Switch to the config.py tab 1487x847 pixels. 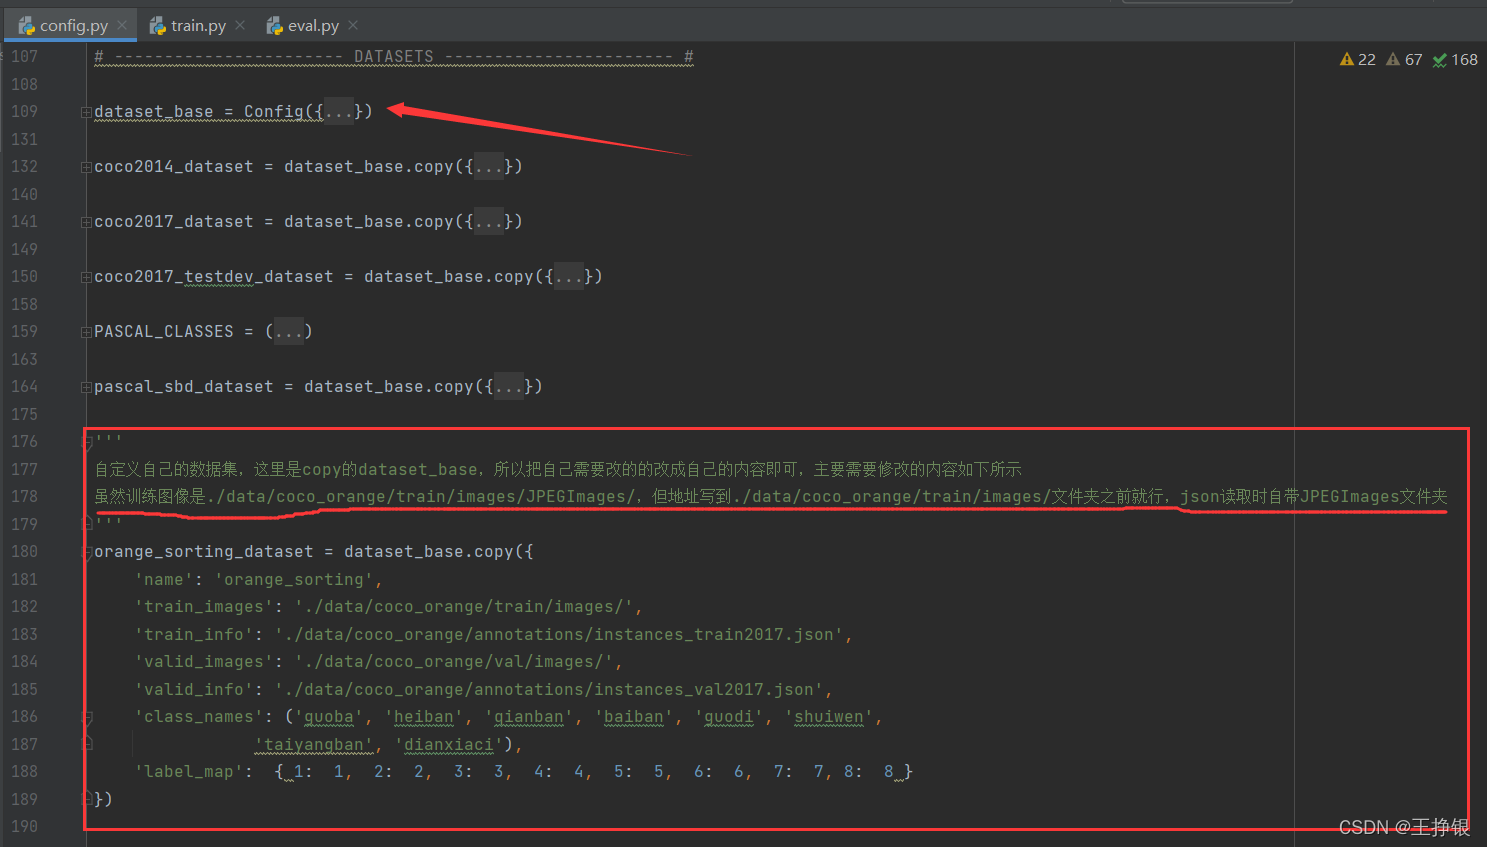[x=73, y=25]
